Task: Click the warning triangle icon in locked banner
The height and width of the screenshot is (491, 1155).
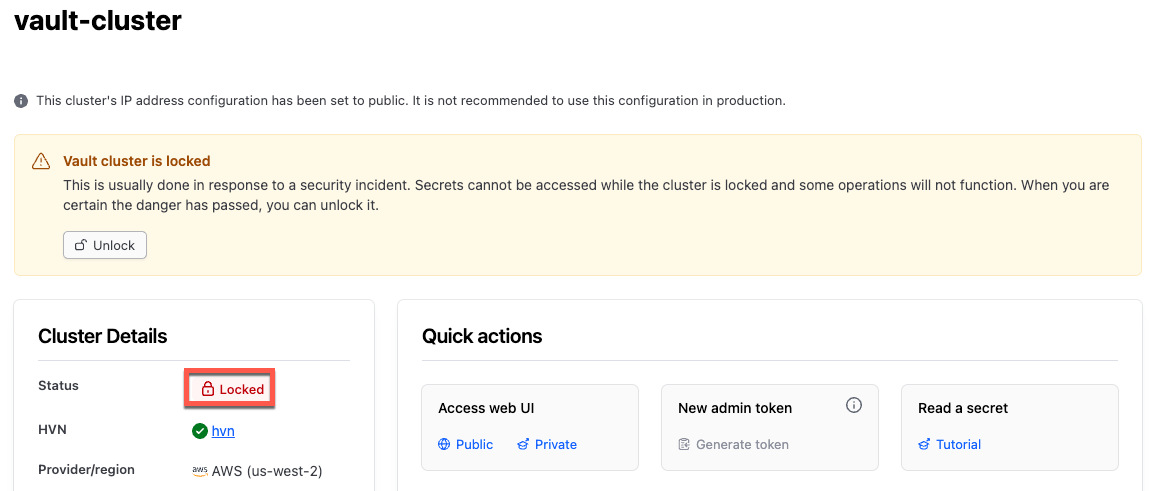Action: point(41,161)
